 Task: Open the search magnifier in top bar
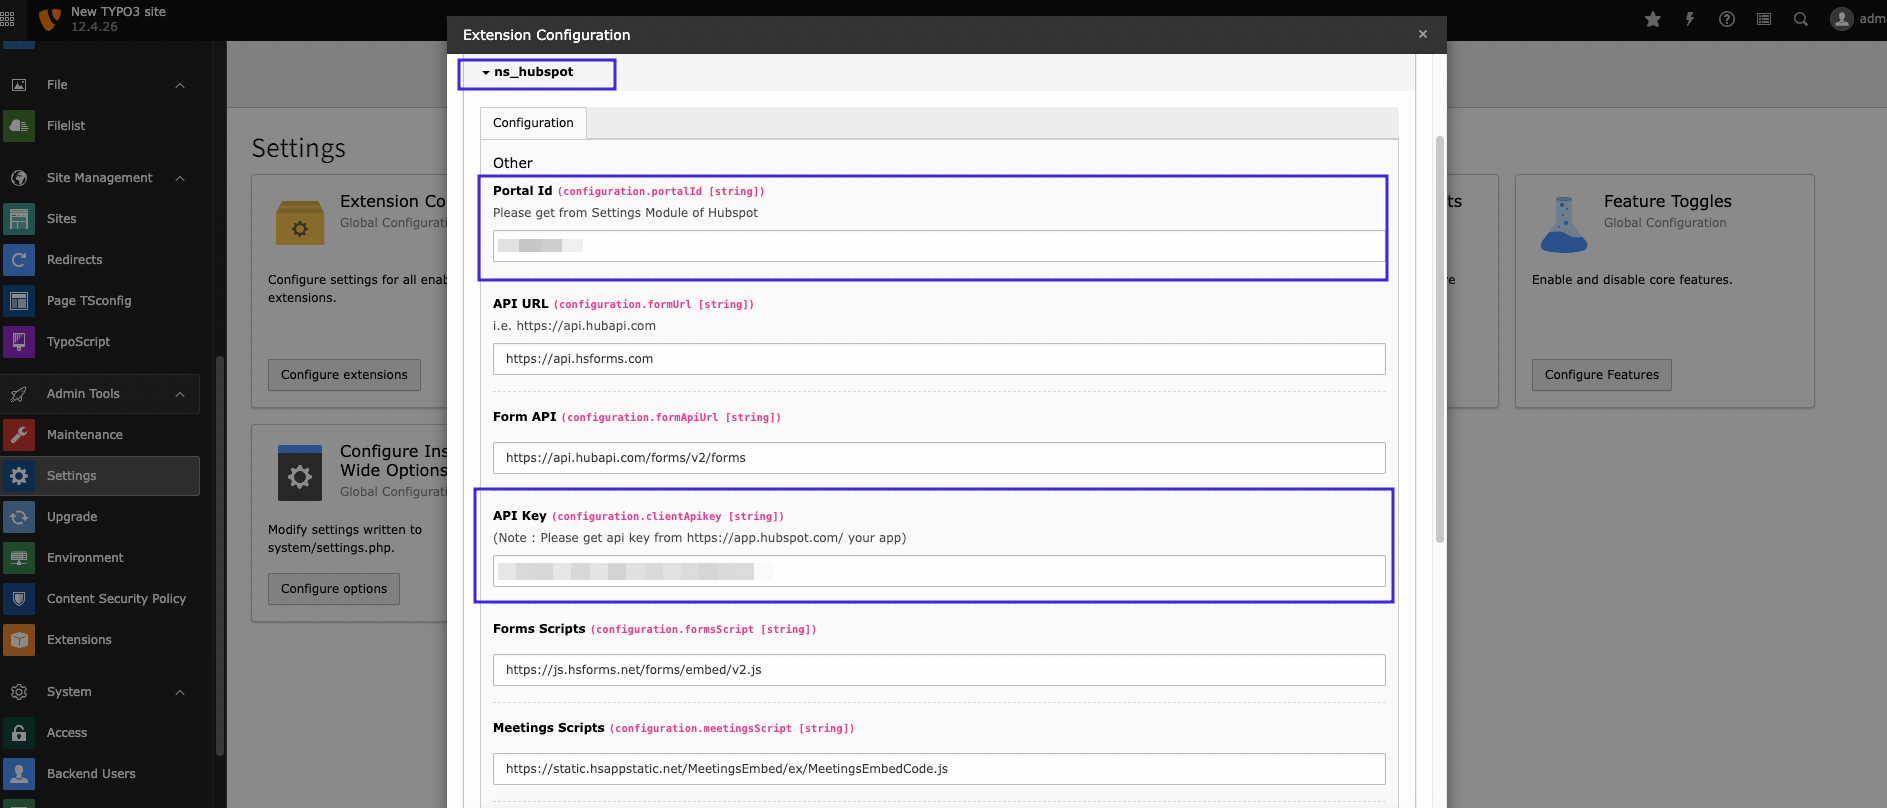[x=1801, y=19]
